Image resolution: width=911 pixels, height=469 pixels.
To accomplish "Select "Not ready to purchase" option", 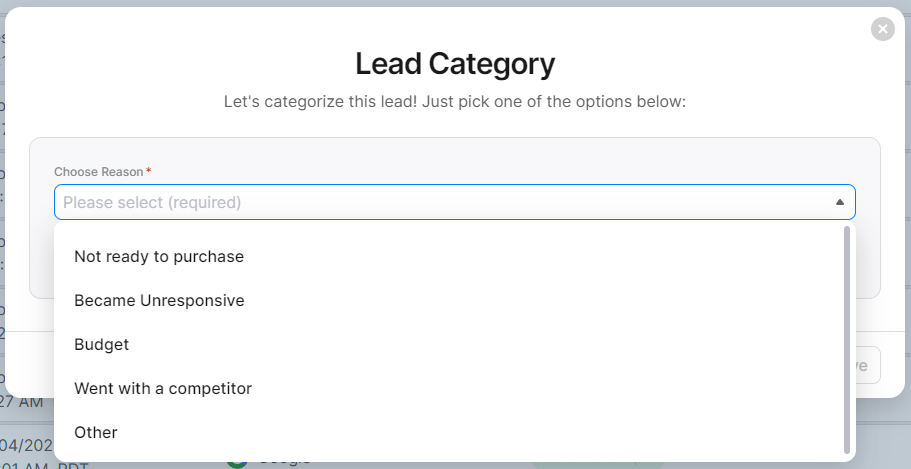I will 159,256.
